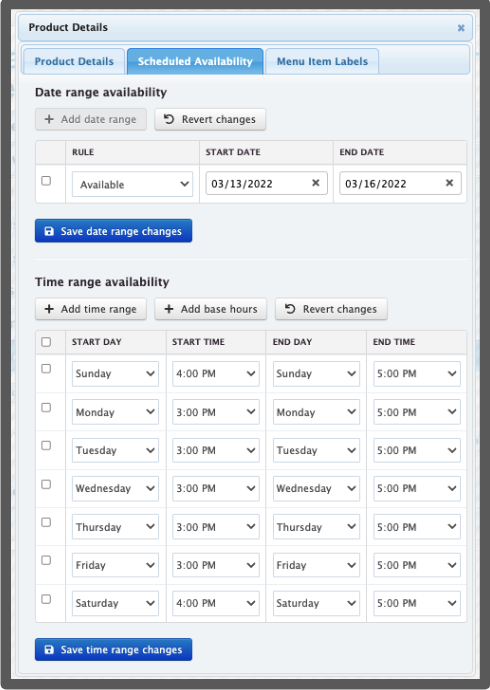Screen dimensions: 490x690
Task: Open the Available rule dropdown
Action: pos(132,184)
